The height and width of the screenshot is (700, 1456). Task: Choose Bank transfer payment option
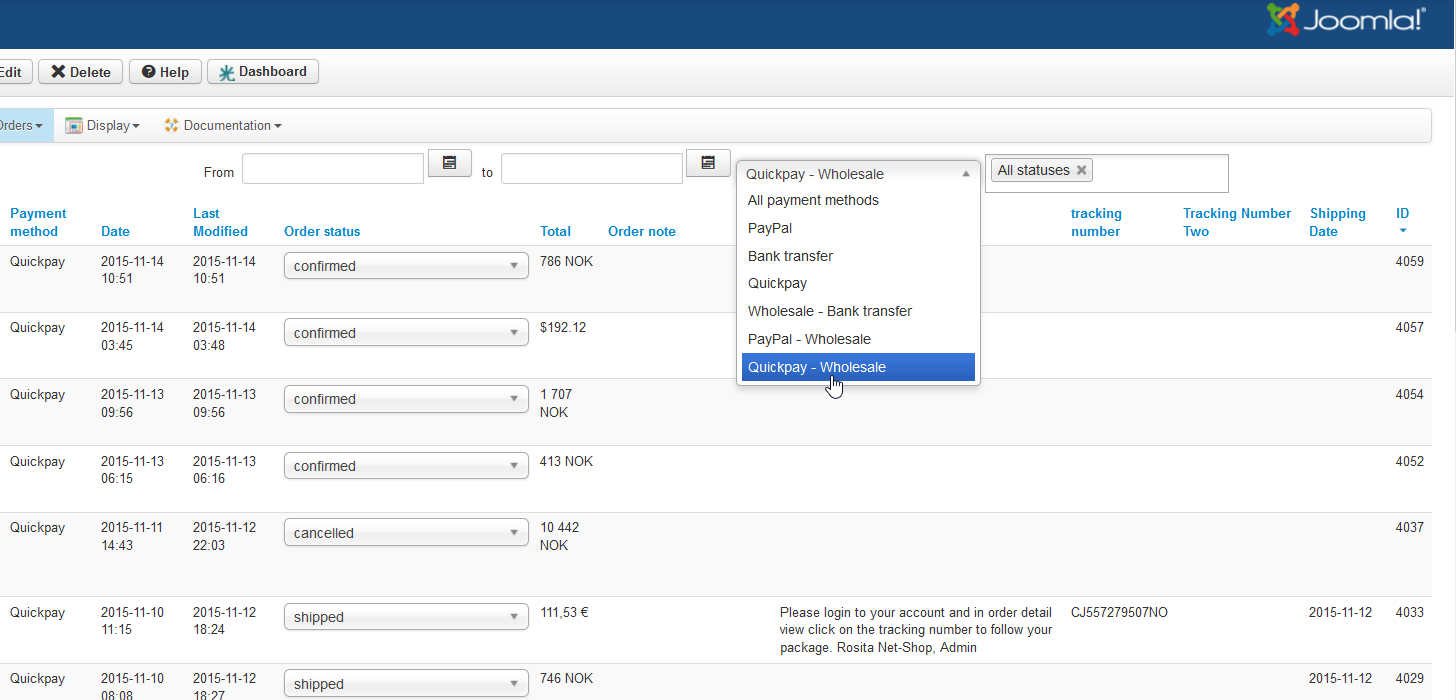pos(790,256)
